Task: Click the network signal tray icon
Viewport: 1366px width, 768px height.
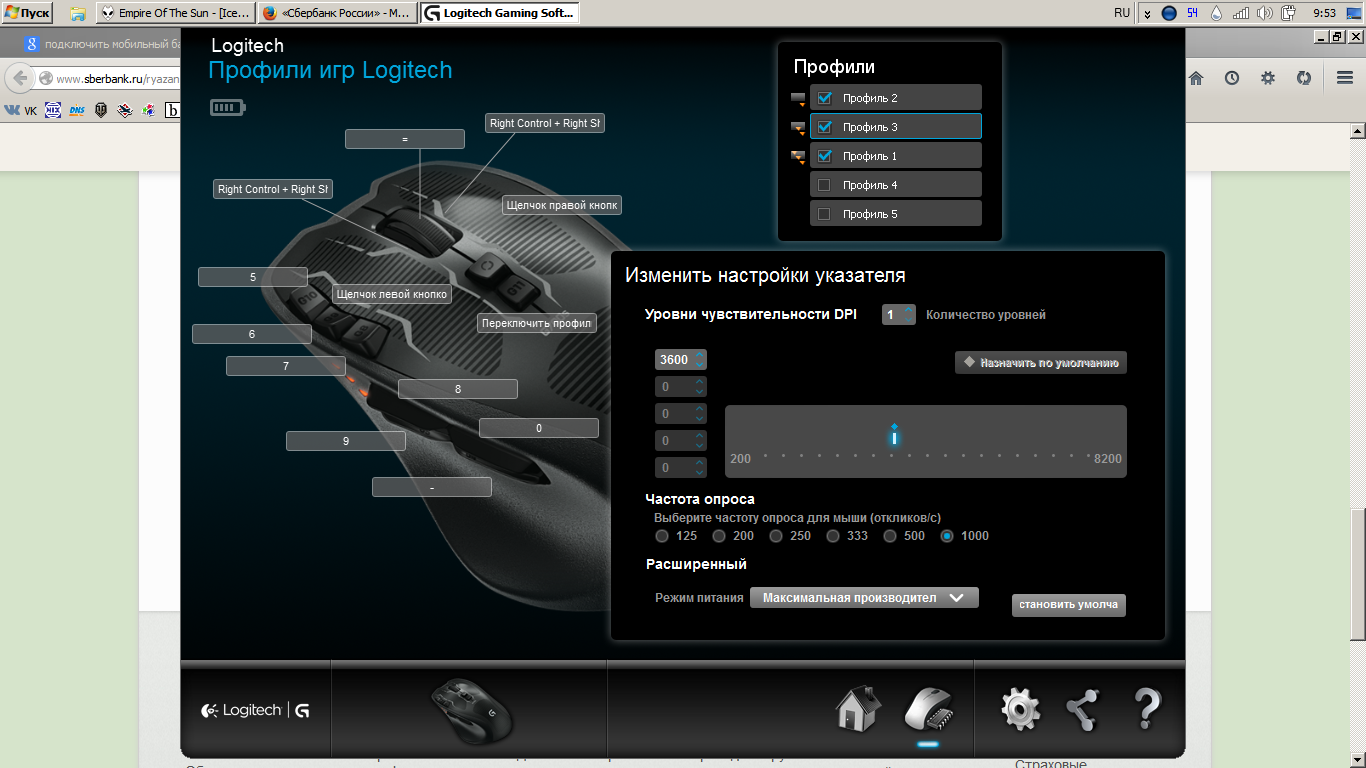Action: [x=1241, y=13]
